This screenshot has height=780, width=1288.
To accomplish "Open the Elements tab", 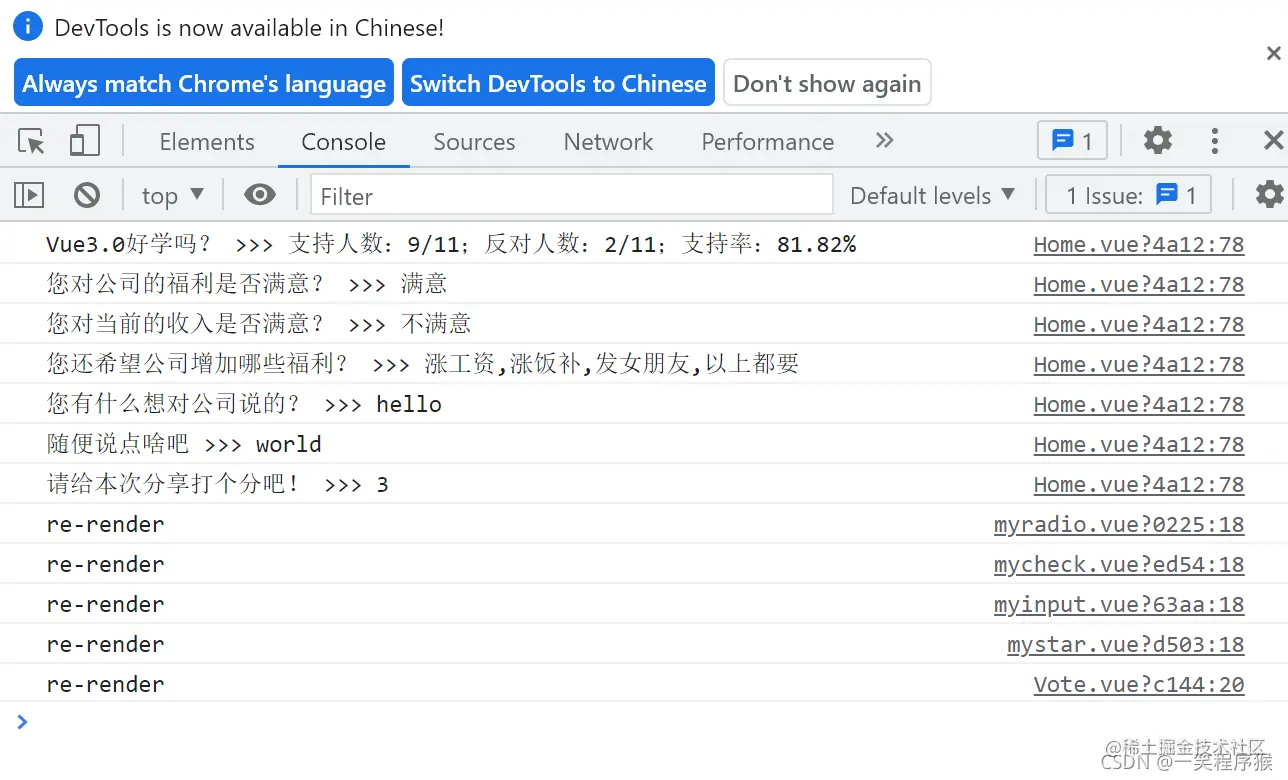I will click(207, 142).
